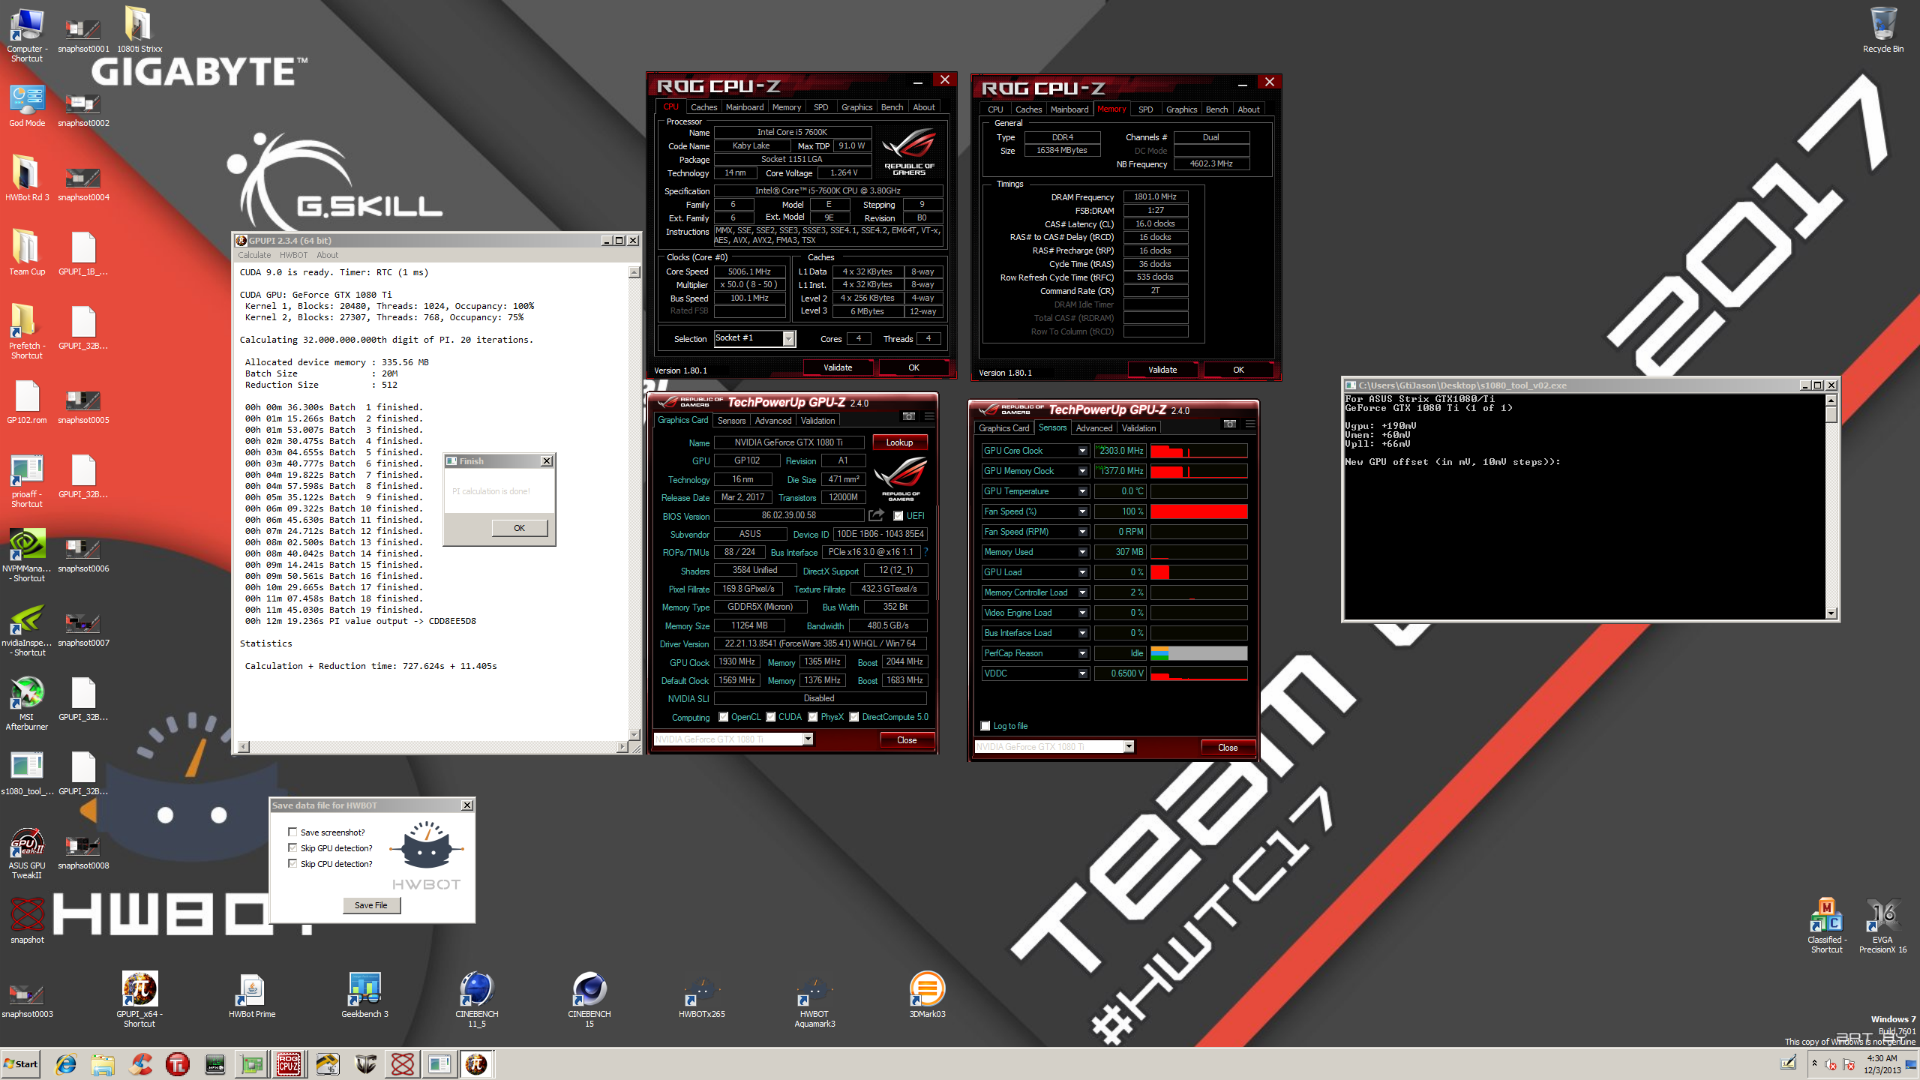Toggle PhysX checkbox in GPU-Z

(813, 717)
